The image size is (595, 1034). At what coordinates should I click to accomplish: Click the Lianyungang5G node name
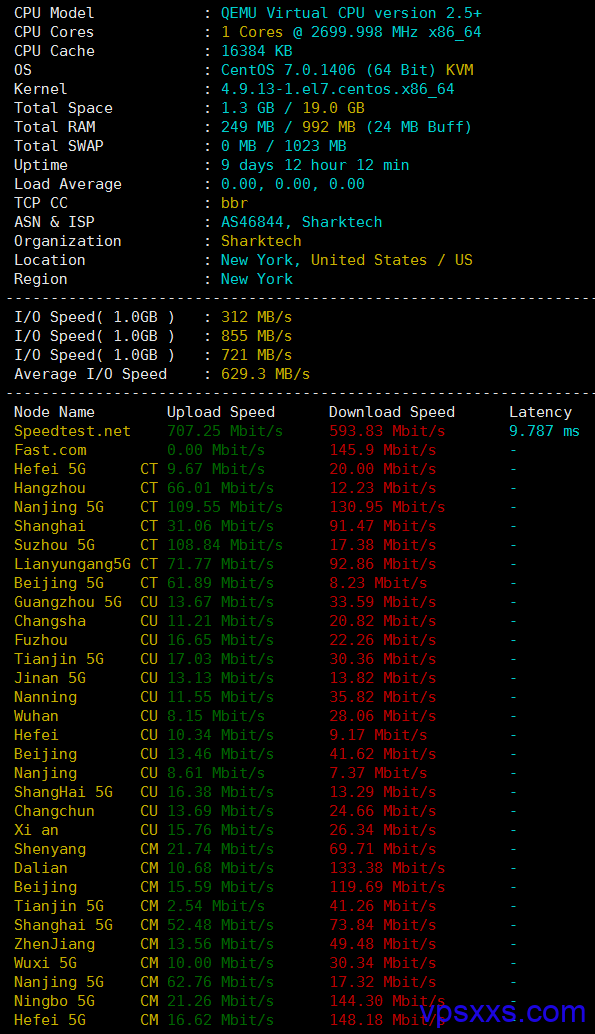pos(73,564)
